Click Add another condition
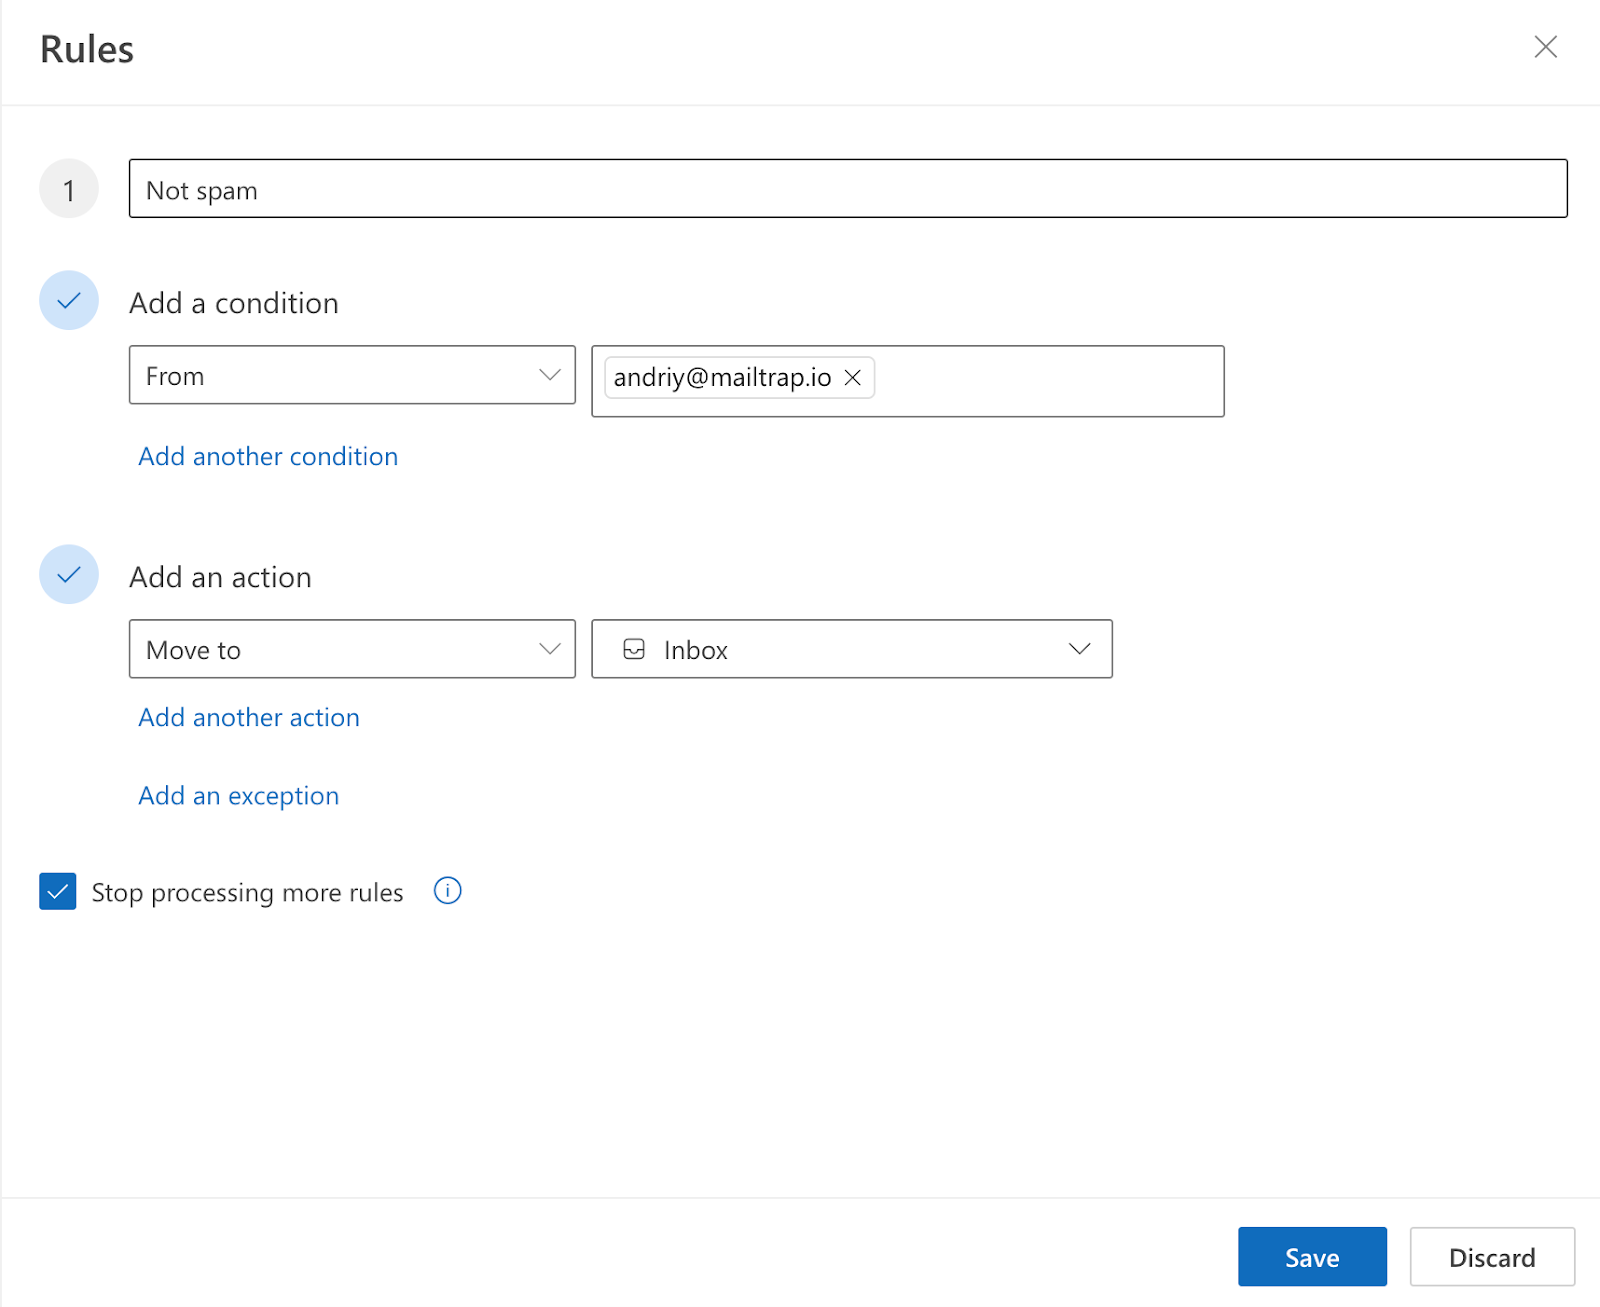The width and height of the screenshot is (1600, 1307). [x=267, y=456]
